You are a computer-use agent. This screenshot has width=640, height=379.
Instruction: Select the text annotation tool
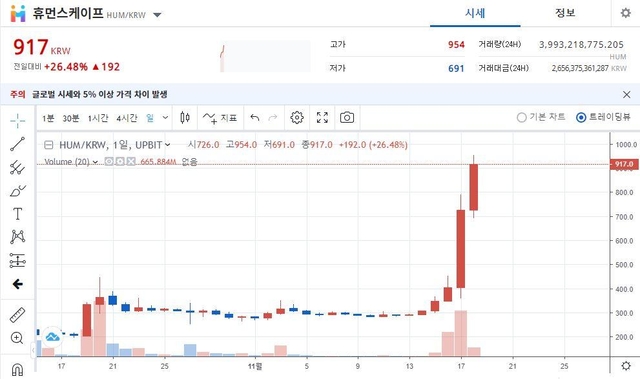[x=18, y=214]
